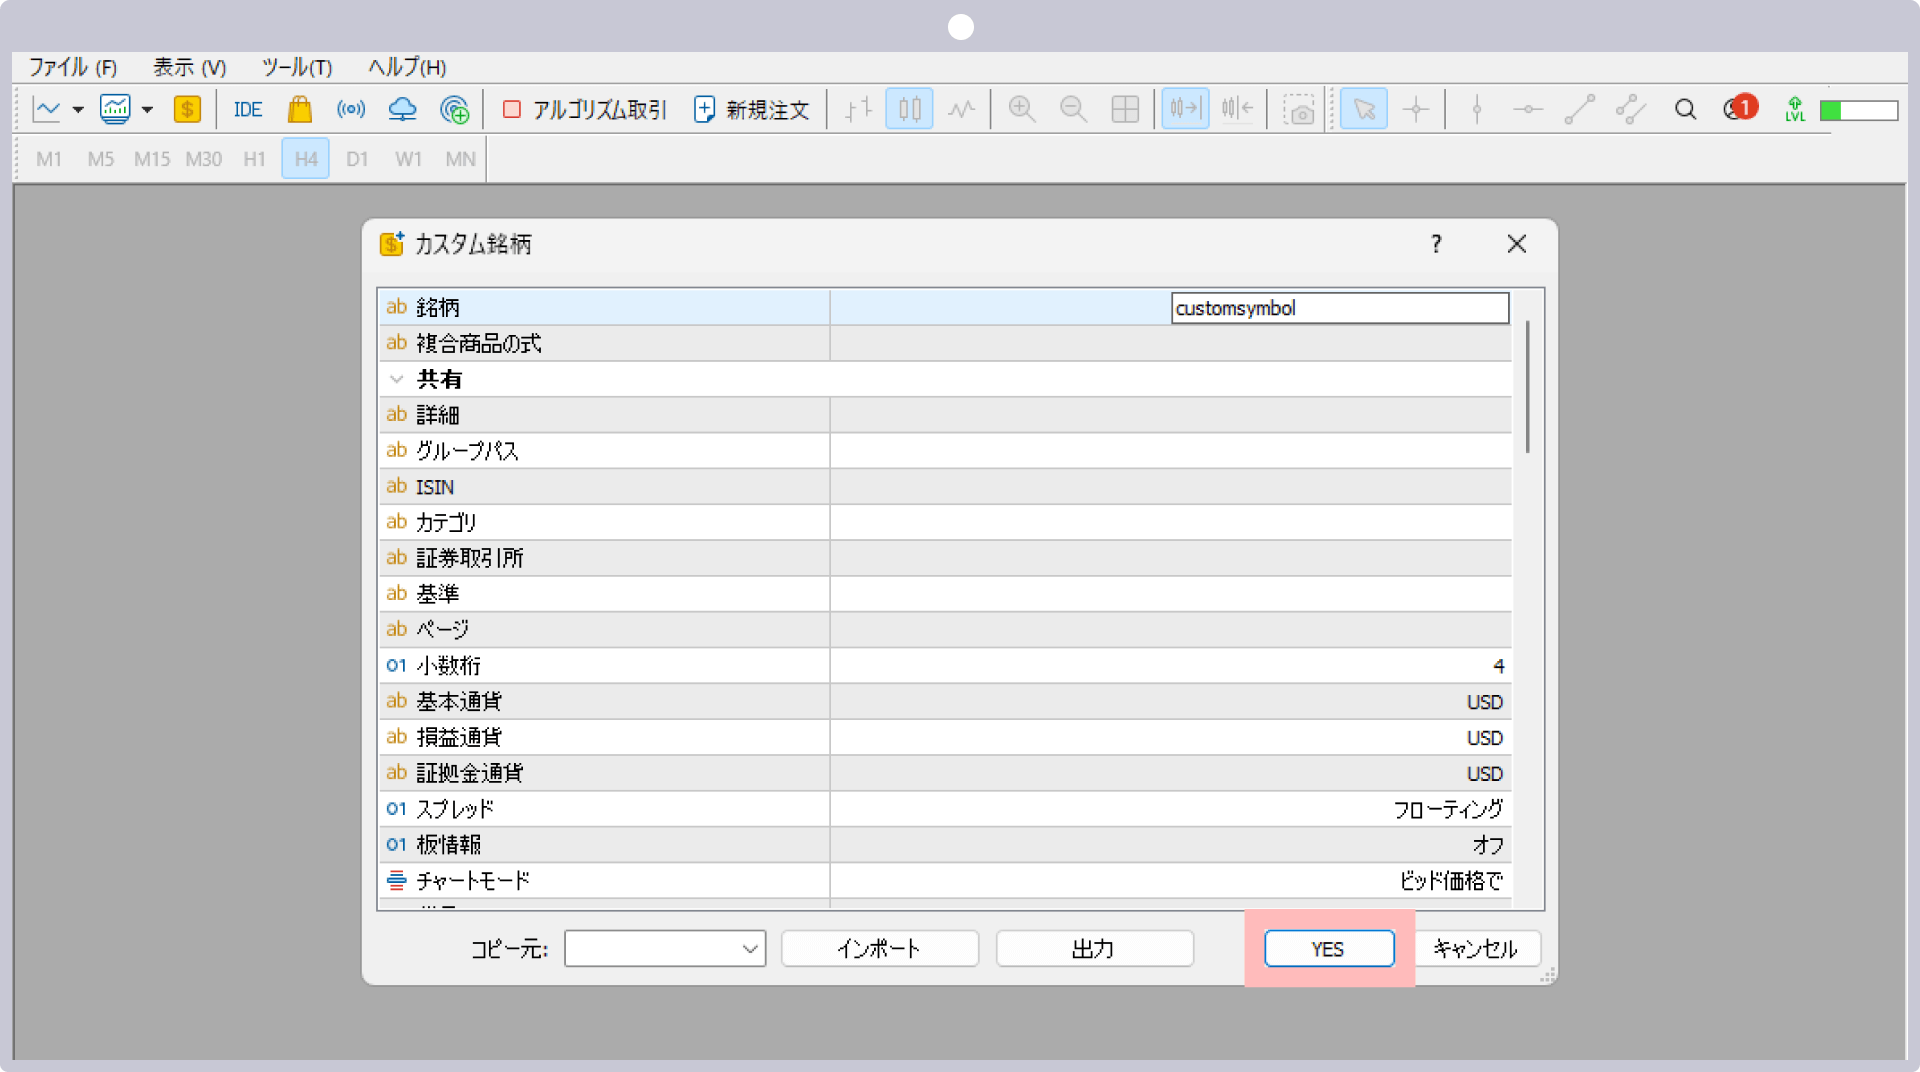Open the VPS cloud hosting icon

click(x=402, y=109)
